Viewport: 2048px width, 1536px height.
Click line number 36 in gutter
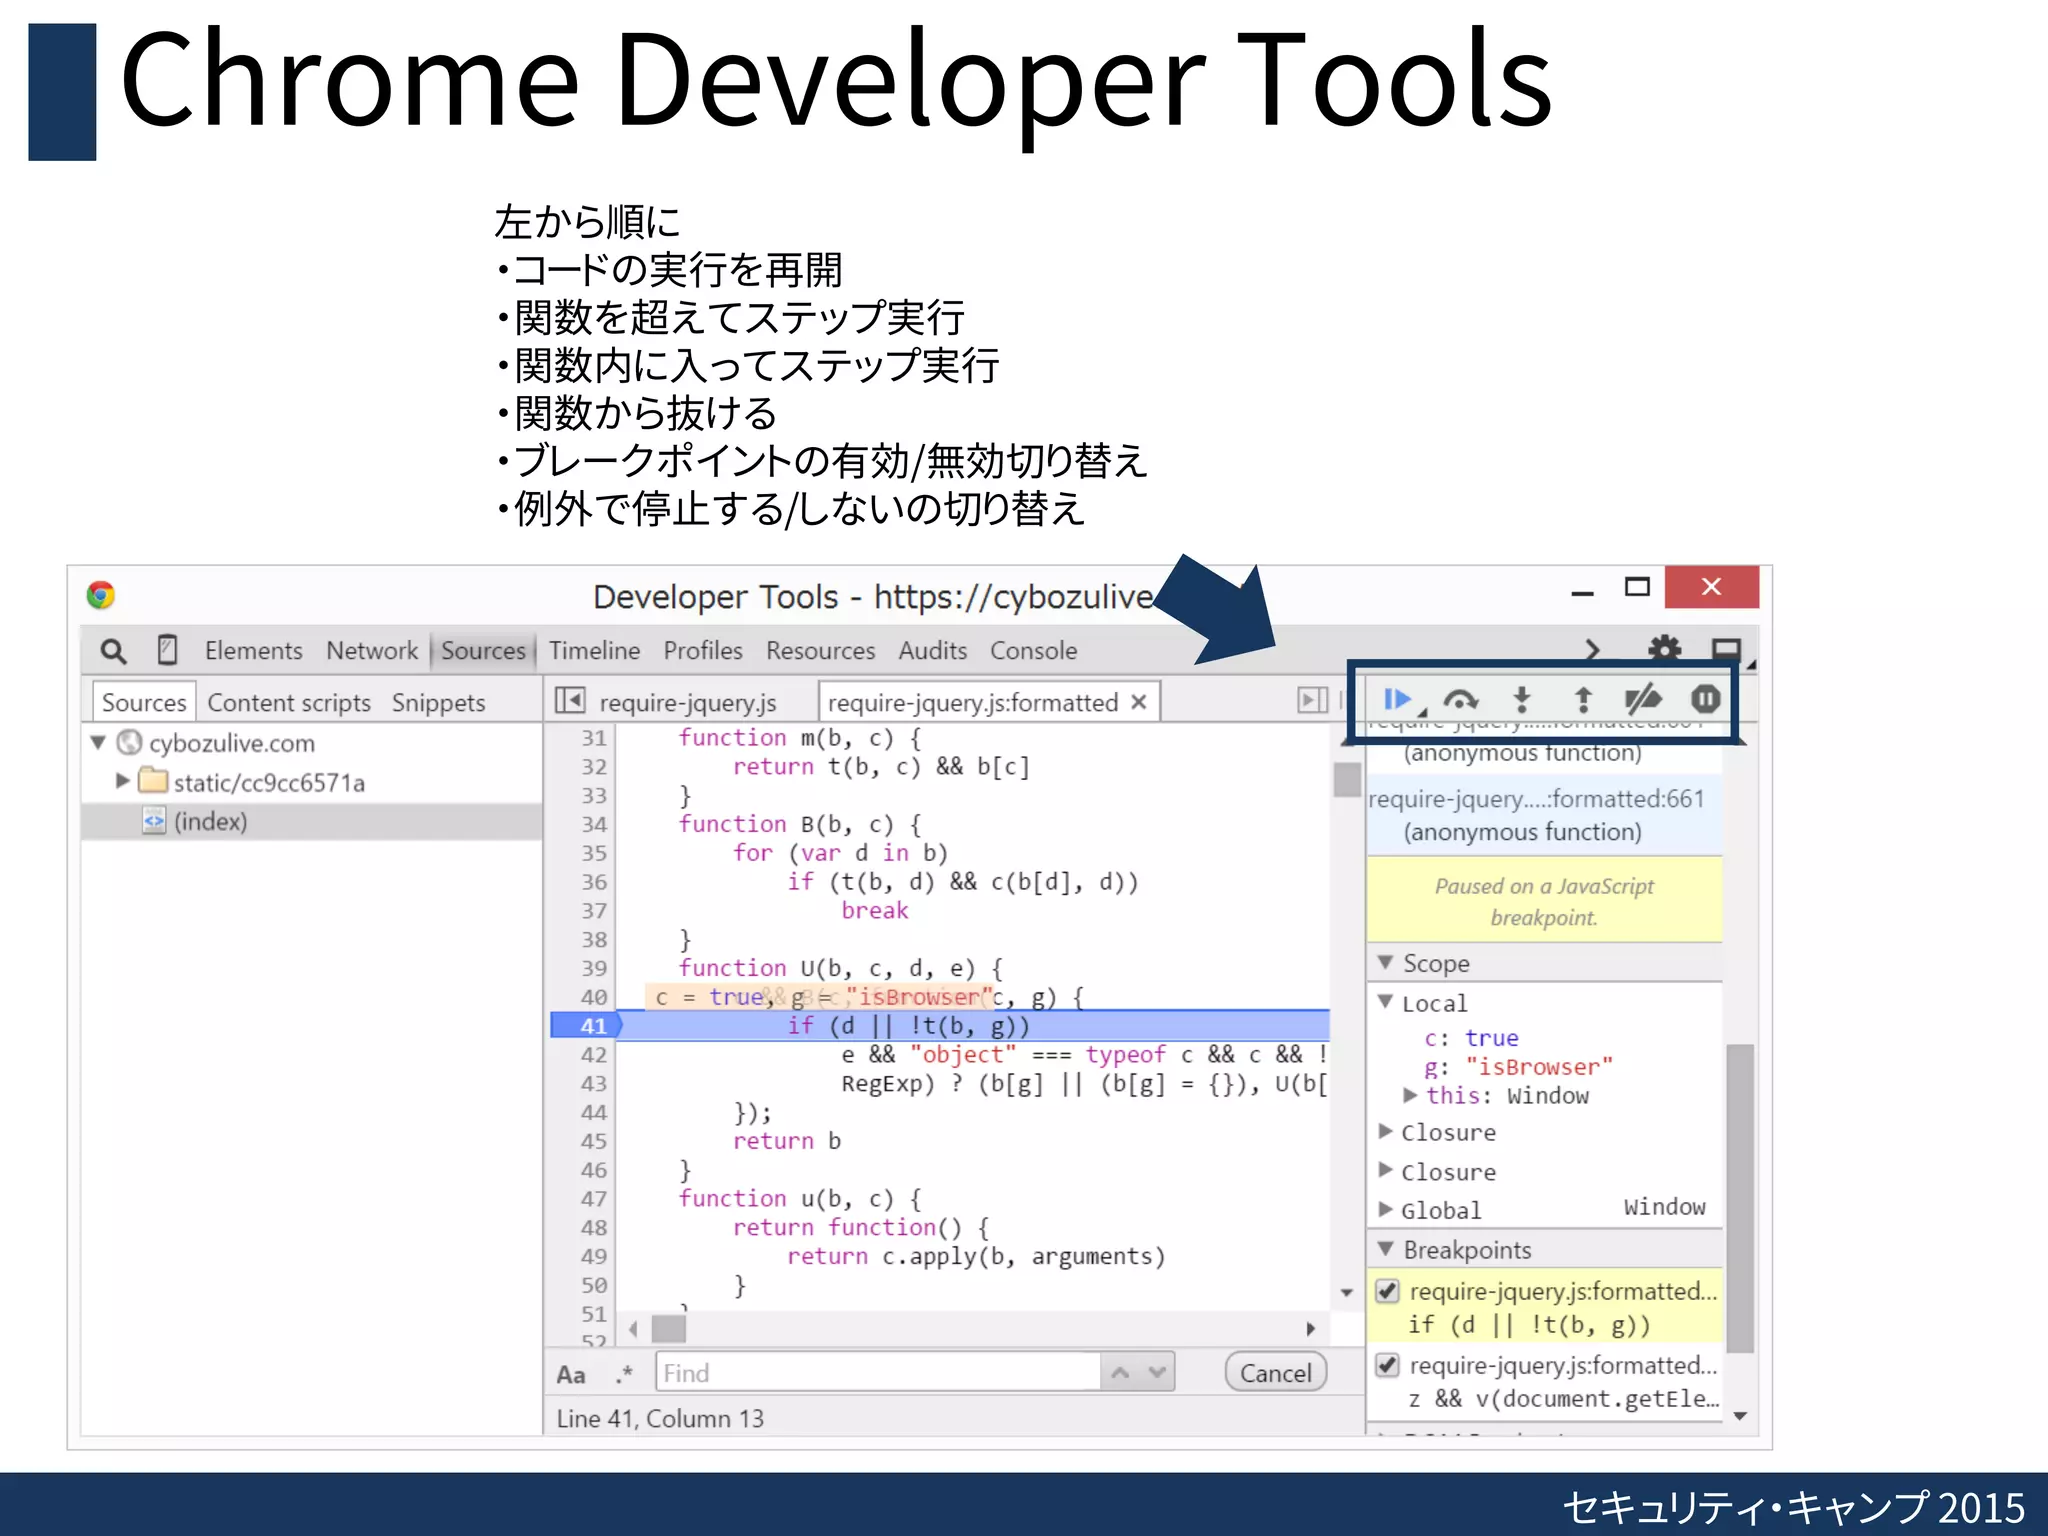point(594,882)
